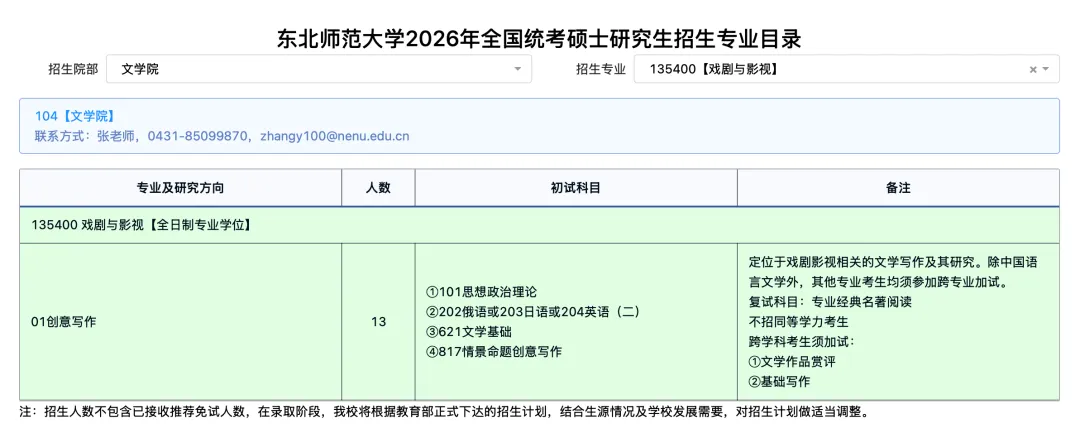The width and height of the screenshot is (1080, 443).
Task: Click the remark starting 定位于戏剧影视相关
Action: pos(893,272)
